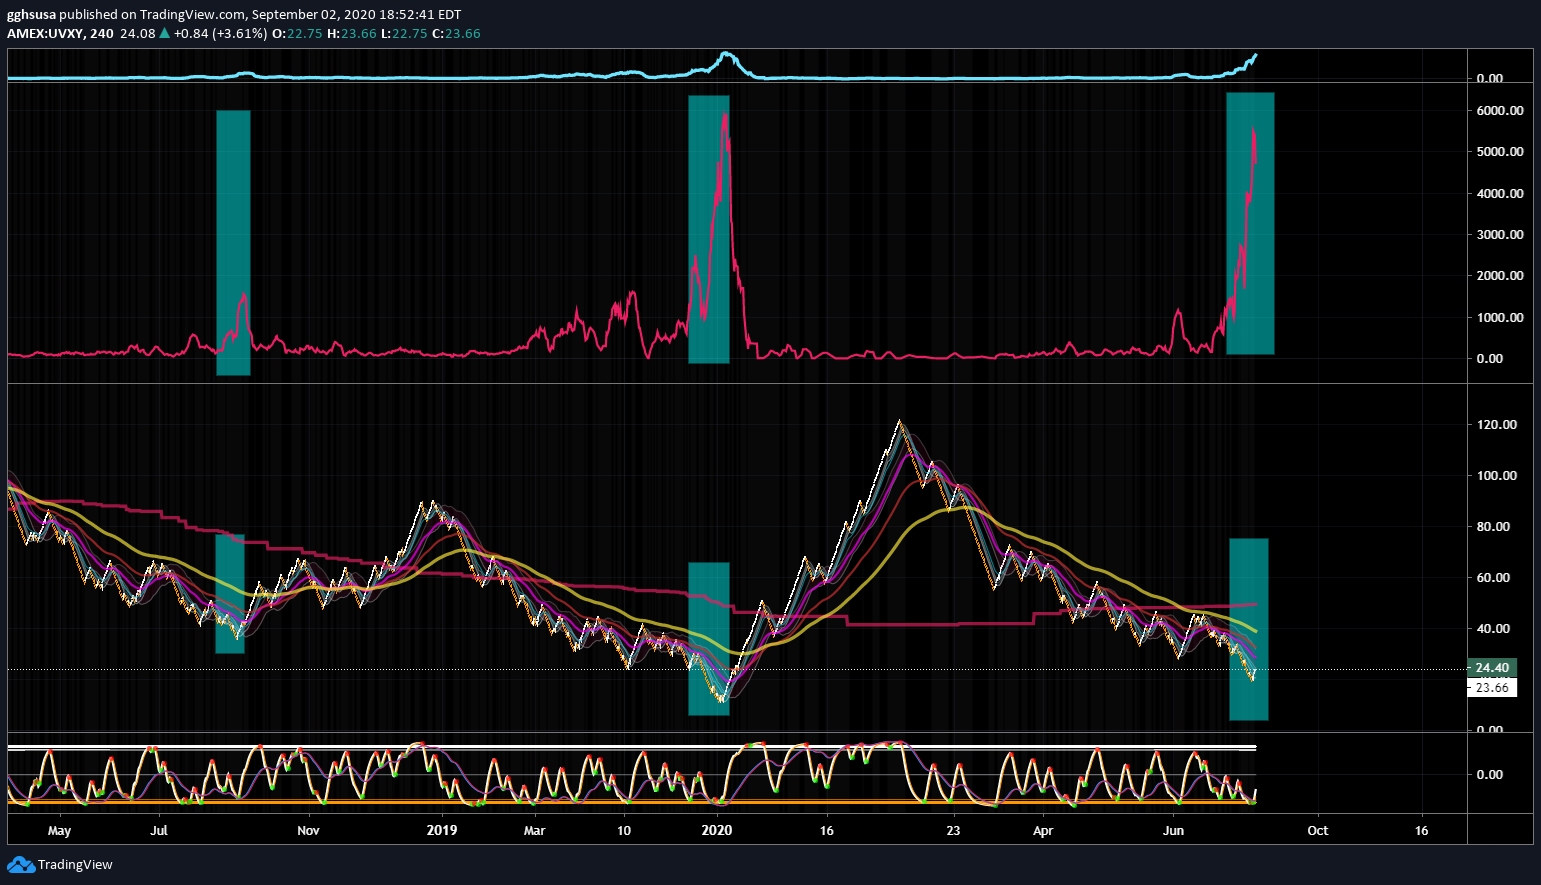Click the white 23.66 price tag

[1492, 687]
